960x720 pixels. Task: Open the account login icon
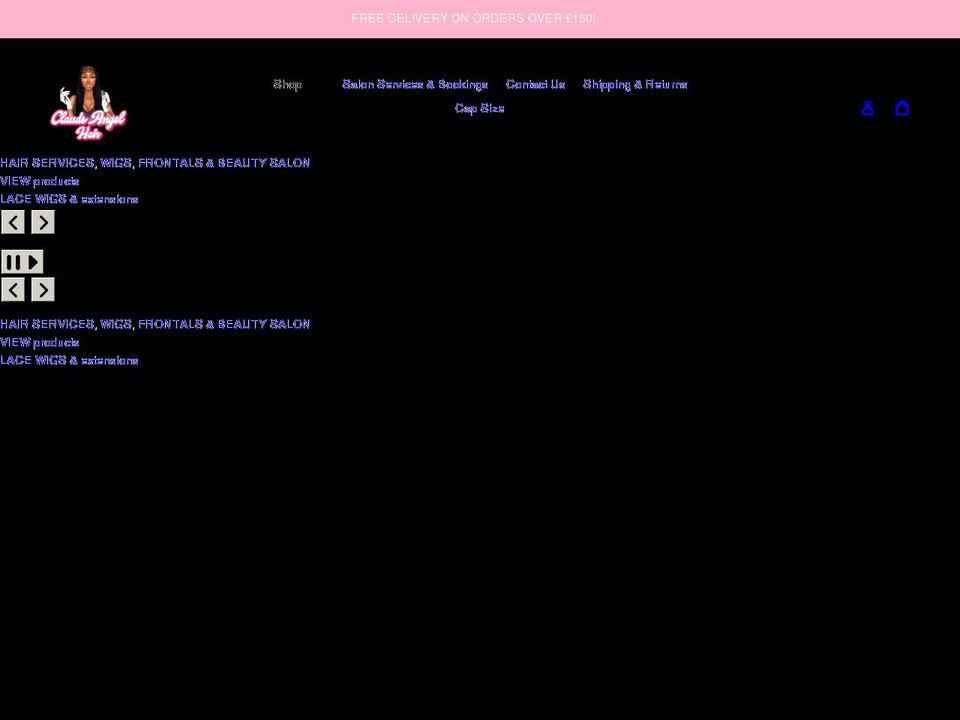pos(867,108)
